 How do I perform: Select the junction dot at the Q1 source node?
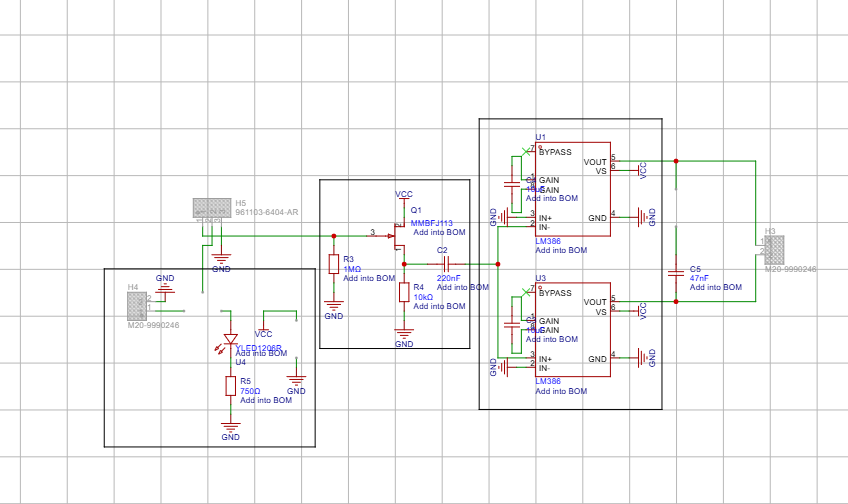(x=404, y=264)
